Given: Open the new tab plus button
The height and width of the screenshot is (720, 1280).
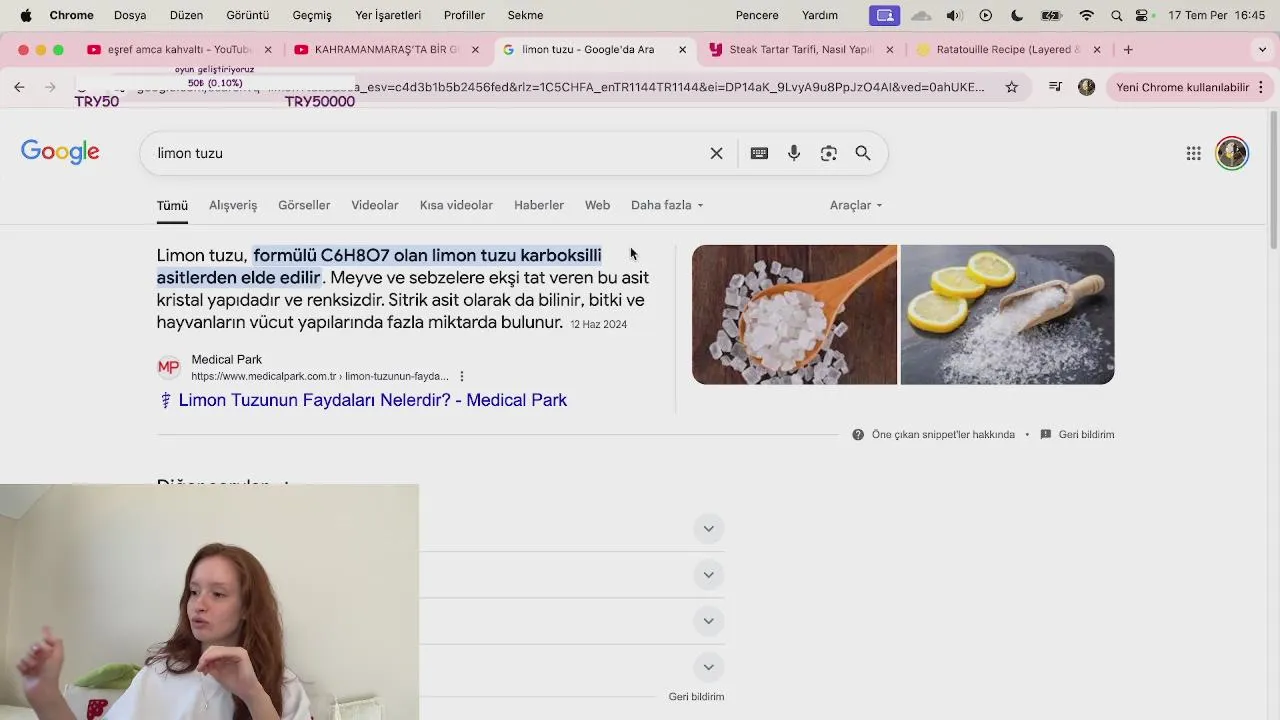Looking at the screenshot, I should [x=1128, y=49].
